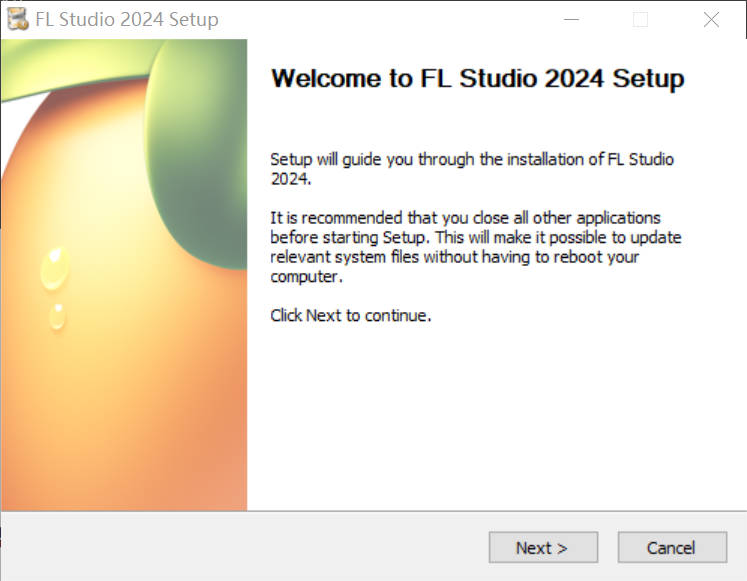Click the greyed-out maximize window button
This screenshot has height=581, width=747.
coord(640,19)
